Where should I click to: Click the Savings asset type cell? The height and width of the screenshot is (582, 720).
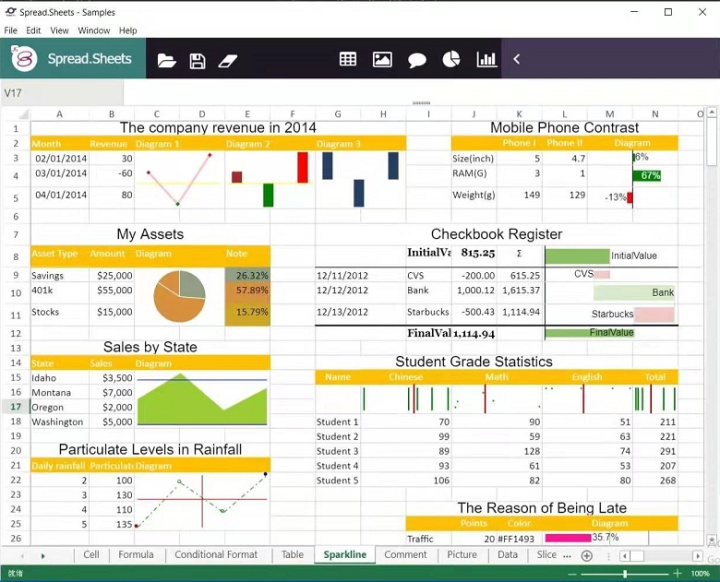60,275
